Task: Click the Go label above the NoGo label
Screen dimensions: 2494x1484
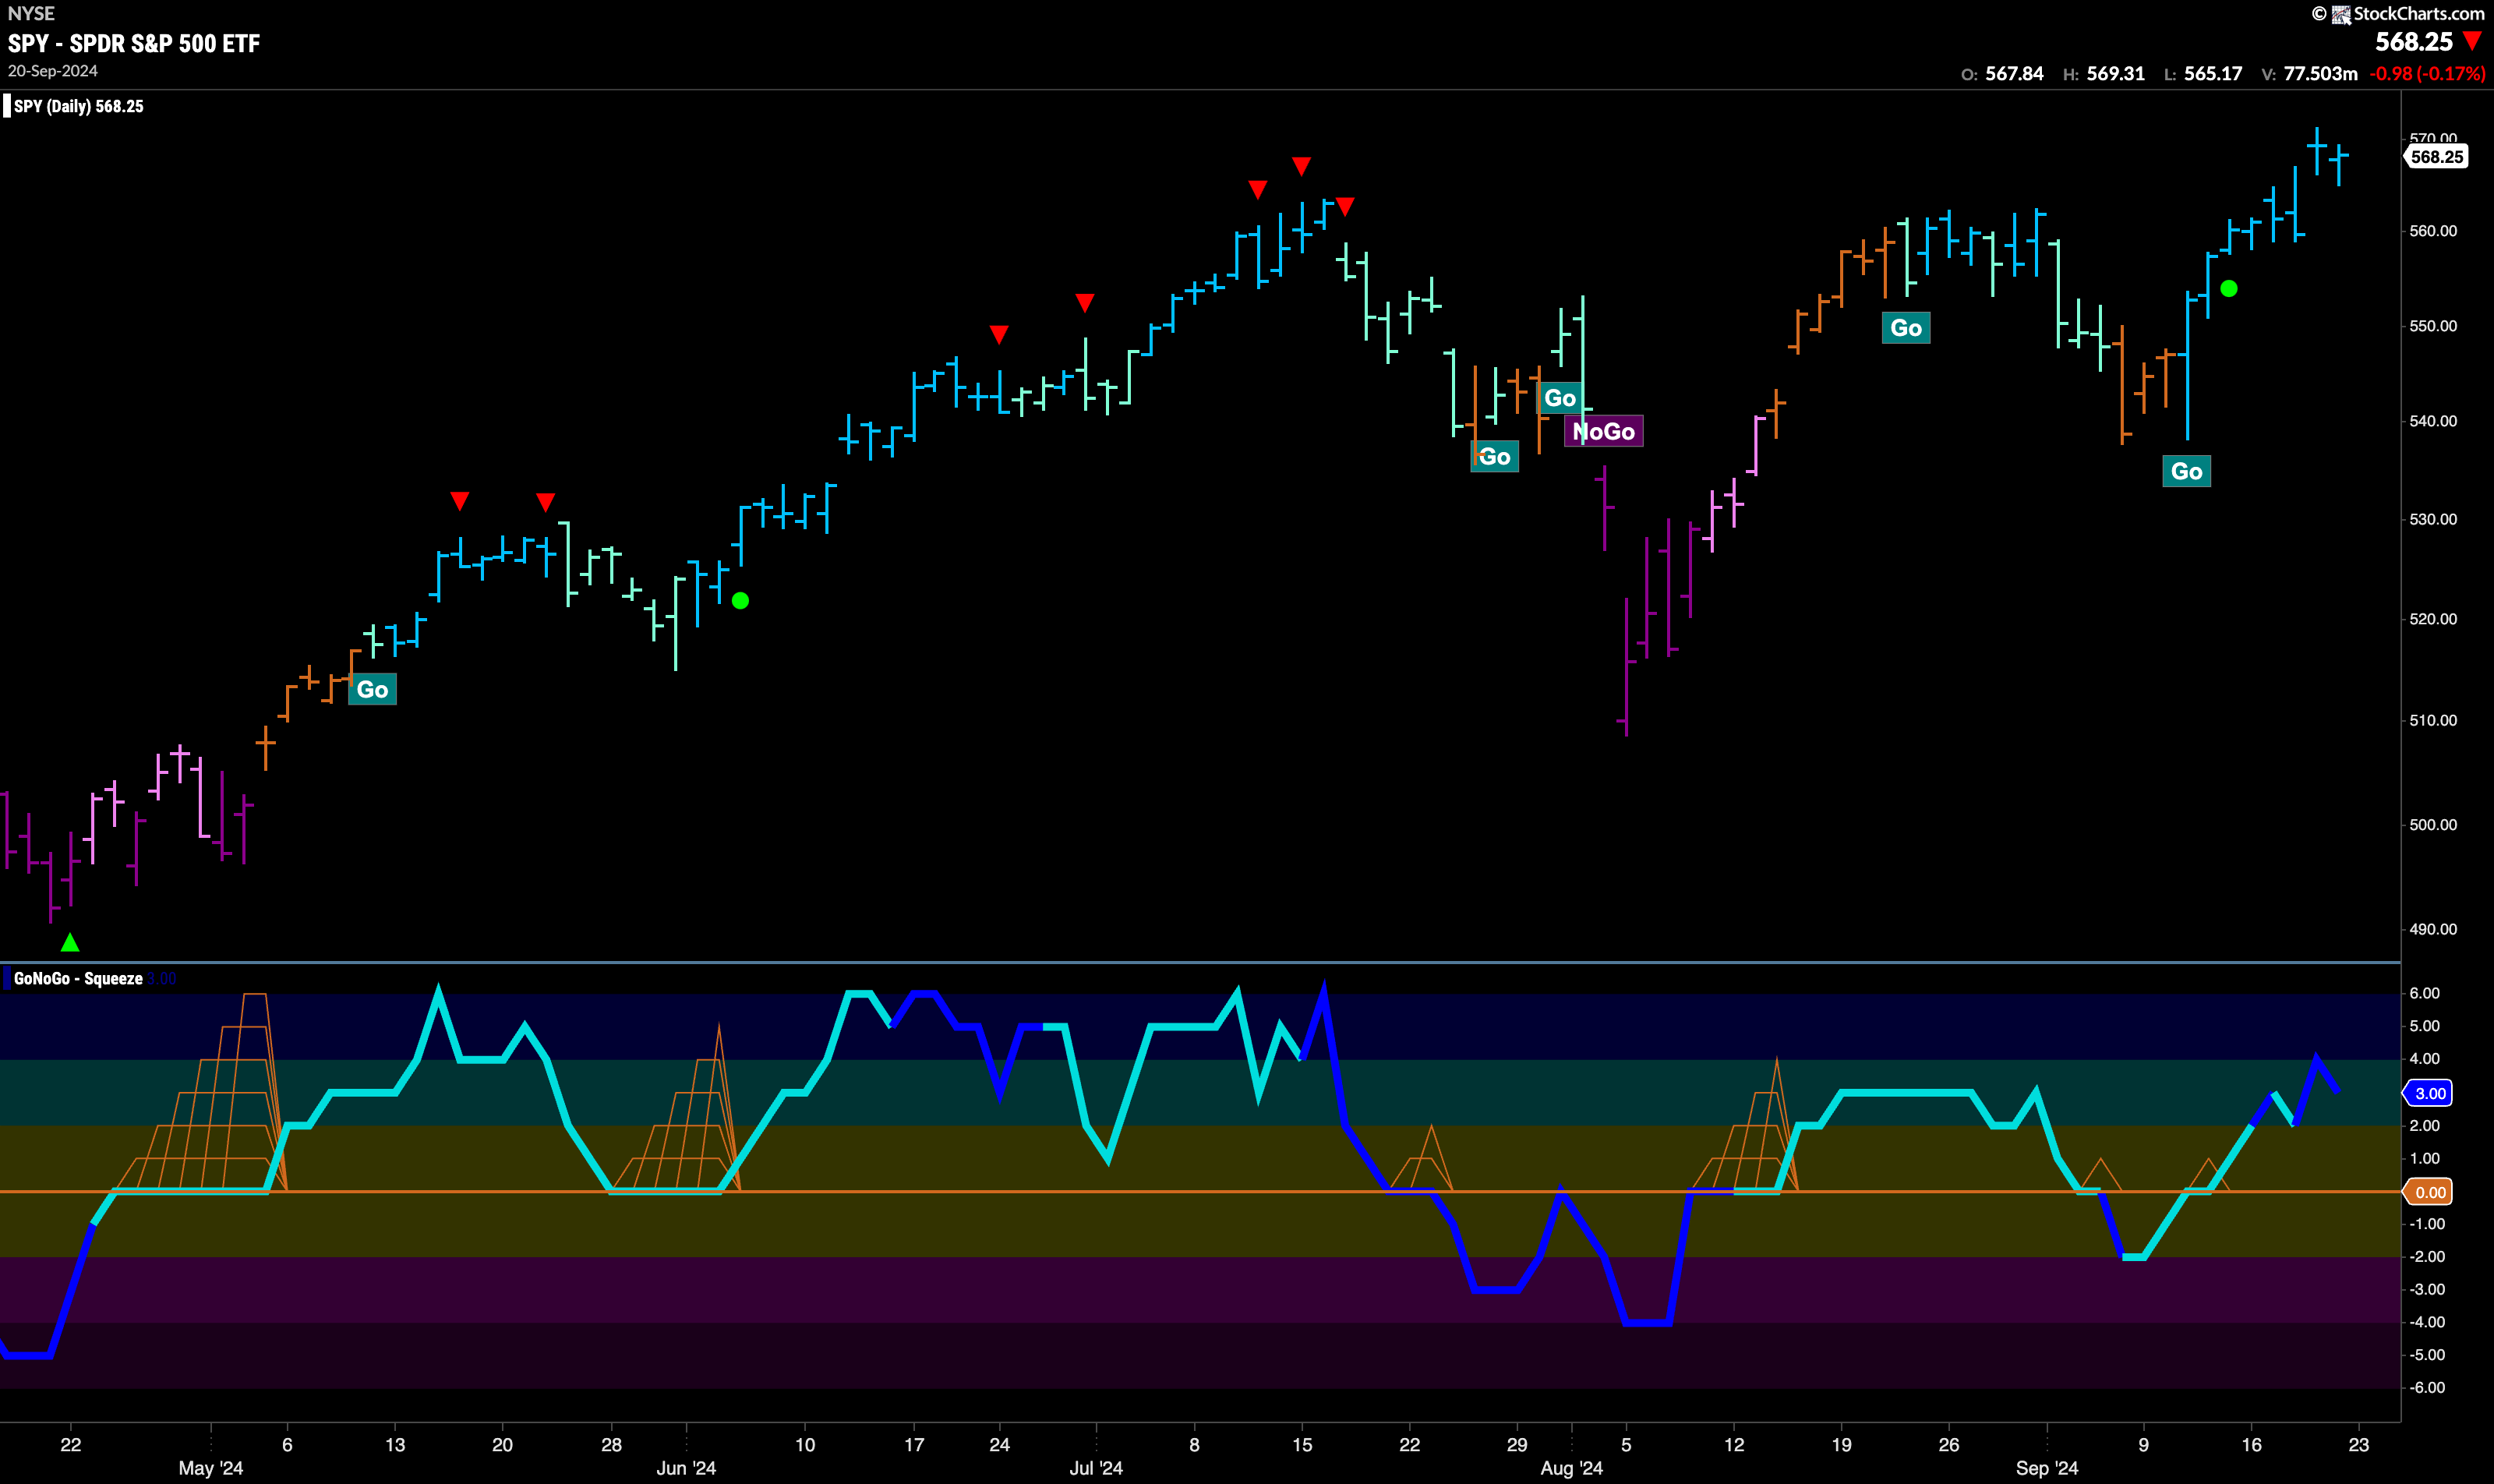Action: click(1560, 398)
